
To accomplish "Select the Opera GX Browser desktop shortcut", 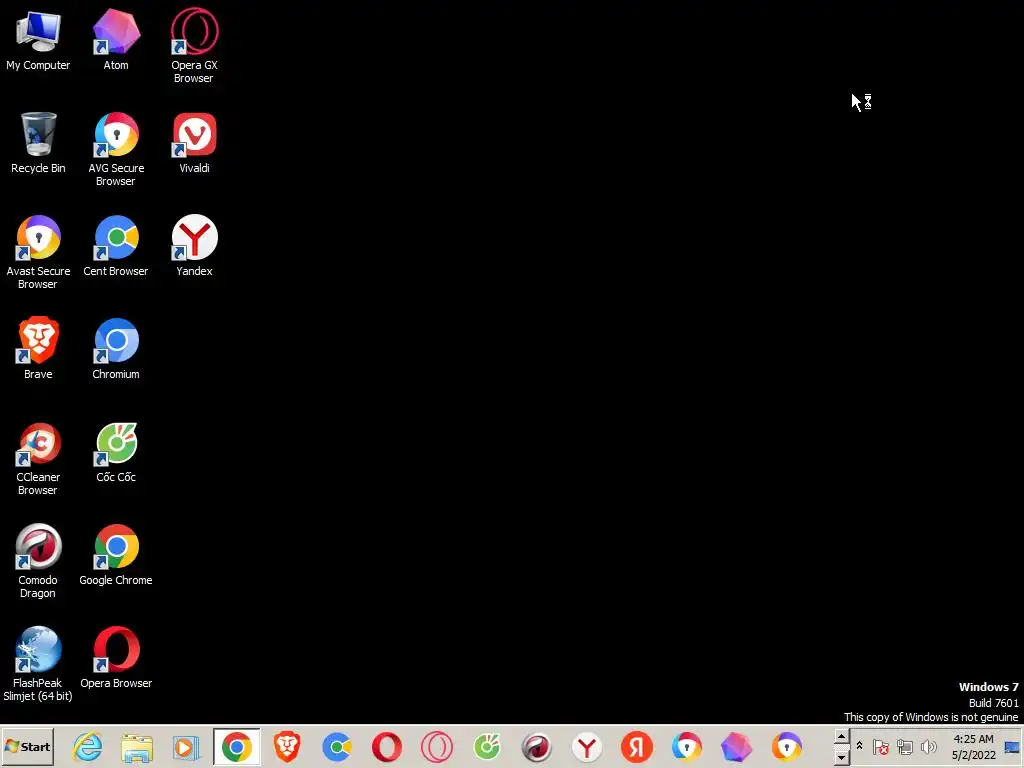I will click(x=194, y=46).
